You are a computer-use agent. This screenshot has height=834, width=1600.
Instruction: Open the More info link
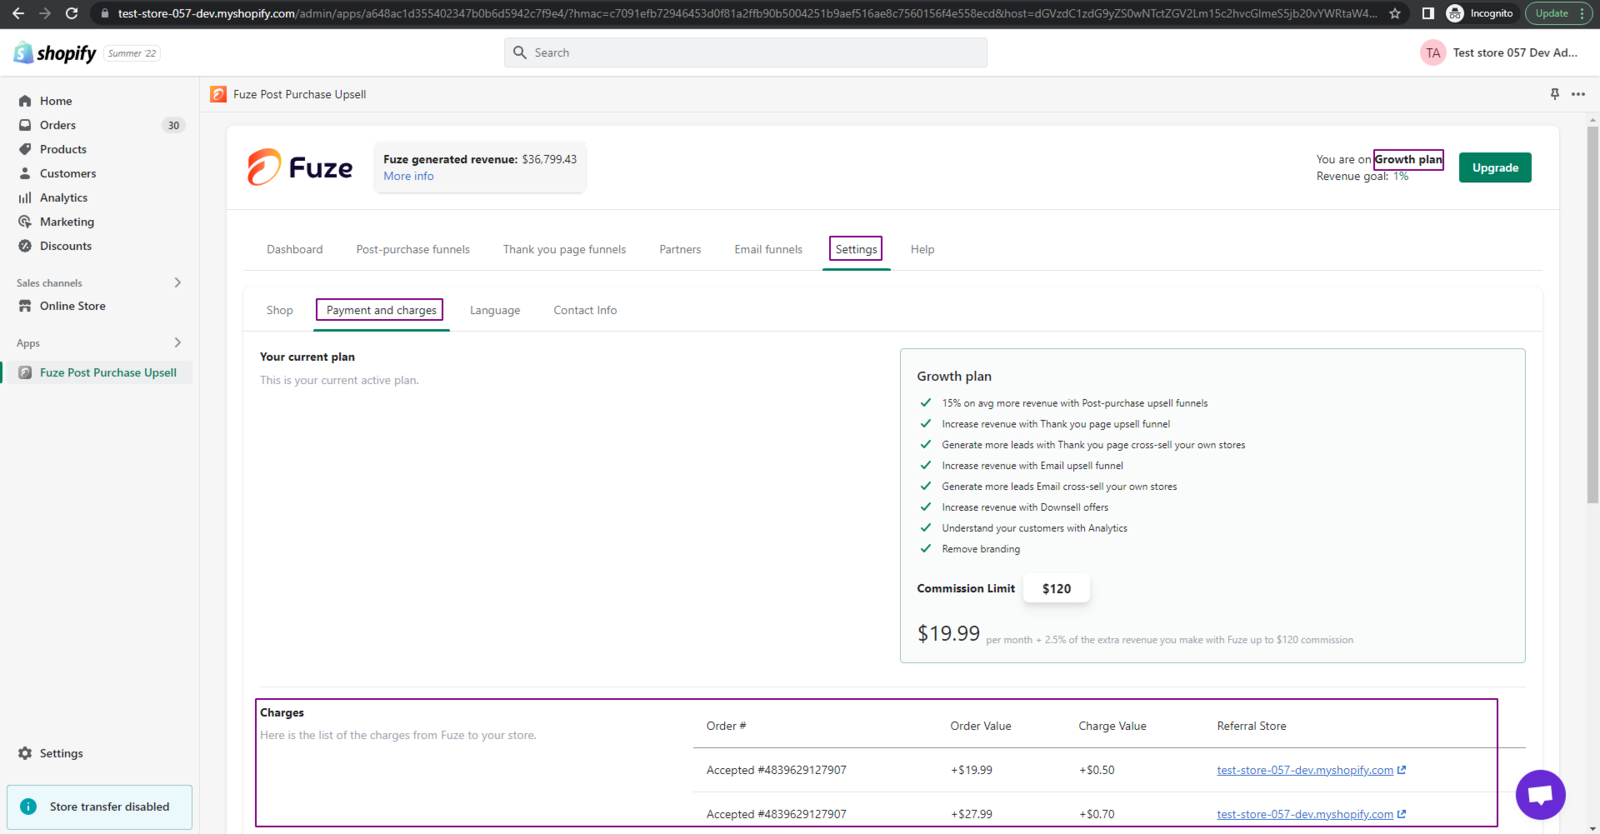pyautogui.click(x=409, y=176)
